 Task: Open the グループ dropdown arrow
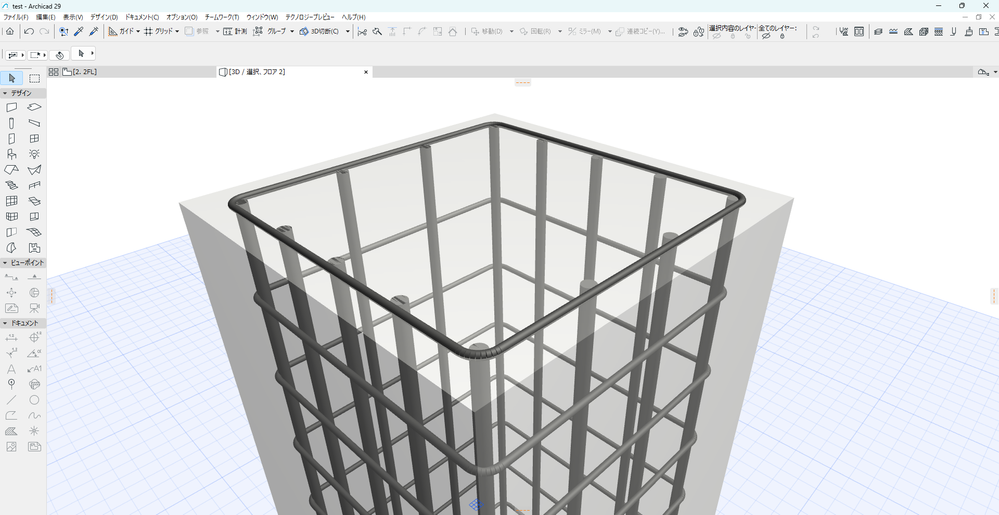click(x=292, y=31)
